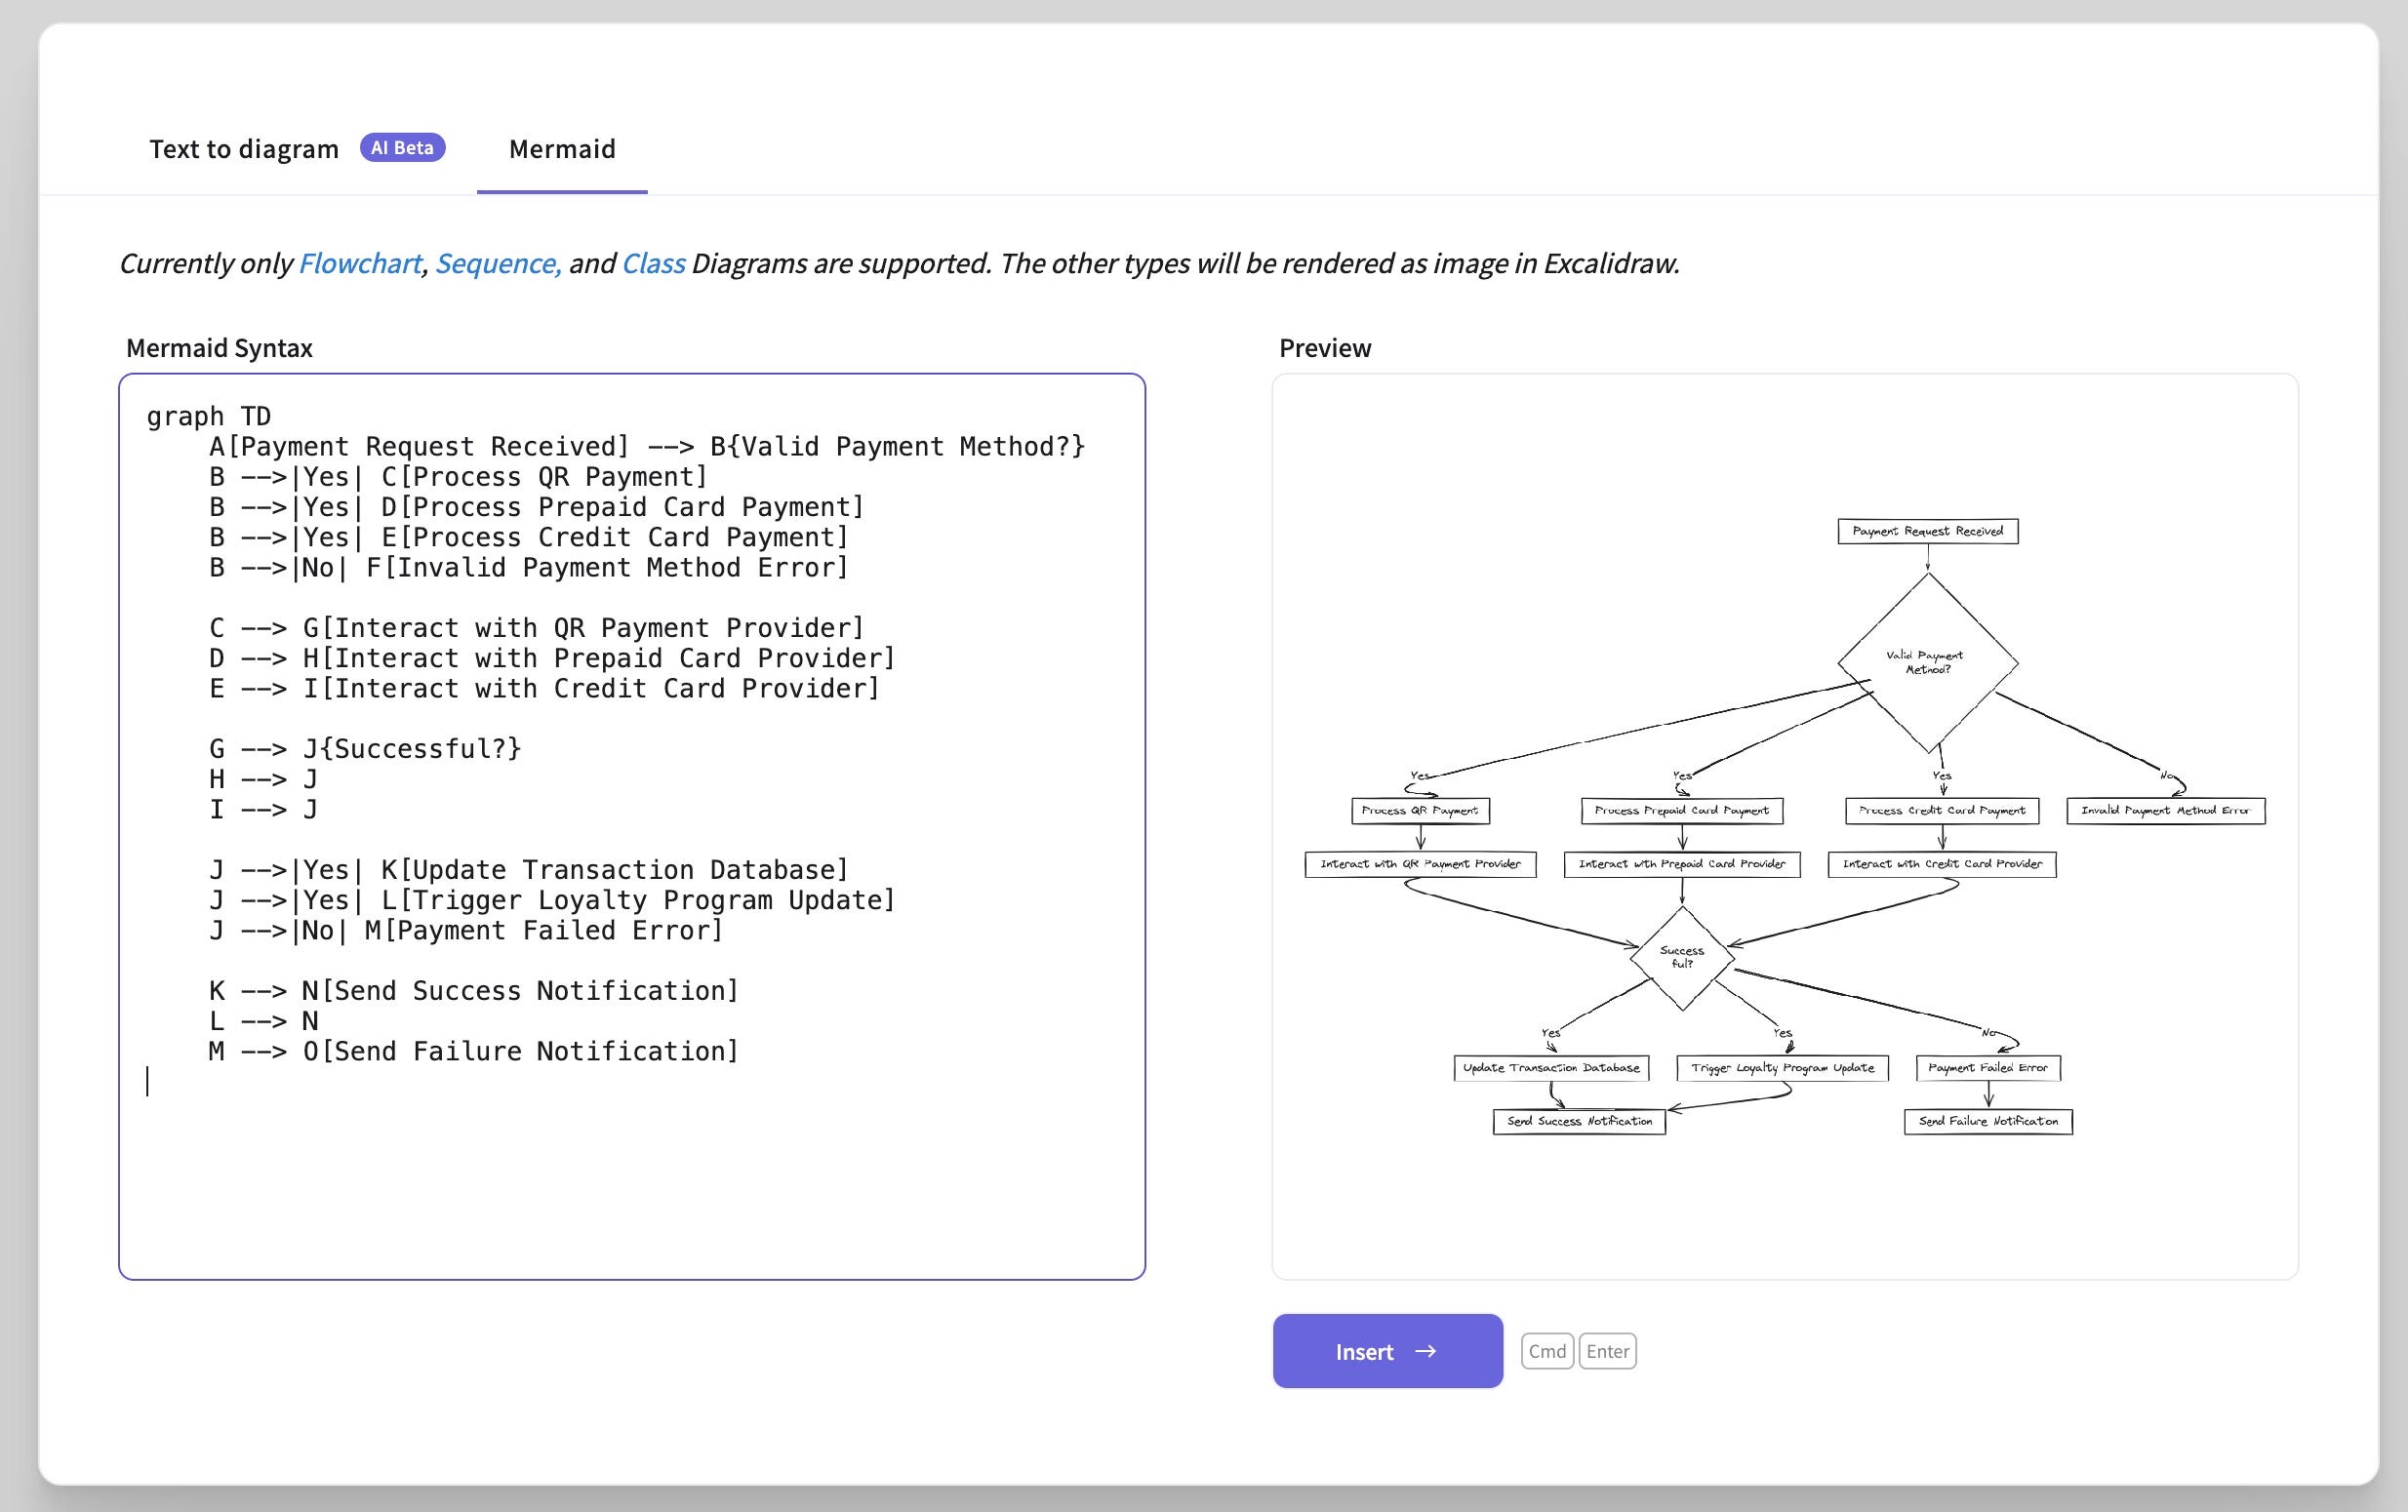Click the Enter shortcut key hint
Viewport: 2408px width, 1512px height.
pyautogui.click(x=1607, y=1351)
